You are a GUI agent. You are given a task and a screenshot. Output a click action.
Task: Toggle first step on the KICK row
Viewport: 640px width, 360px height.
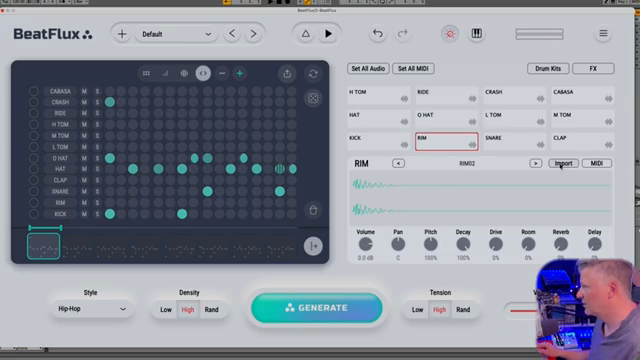(110, 214)
